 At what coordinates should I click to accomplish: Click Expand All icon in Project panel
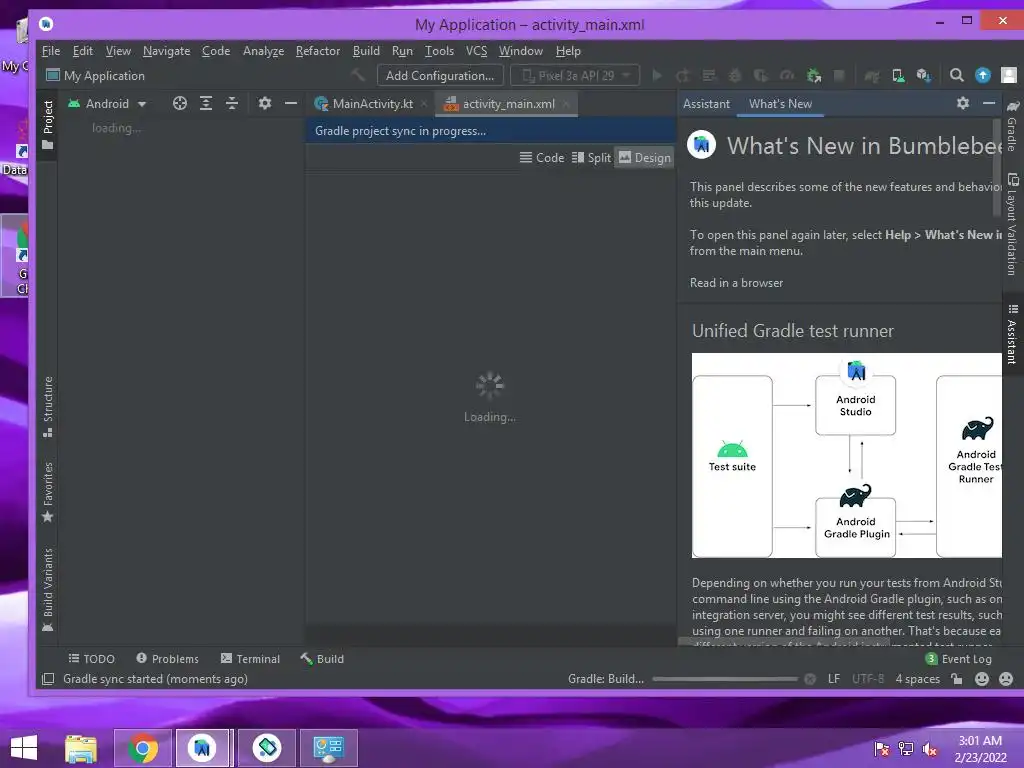coord(206,103)
